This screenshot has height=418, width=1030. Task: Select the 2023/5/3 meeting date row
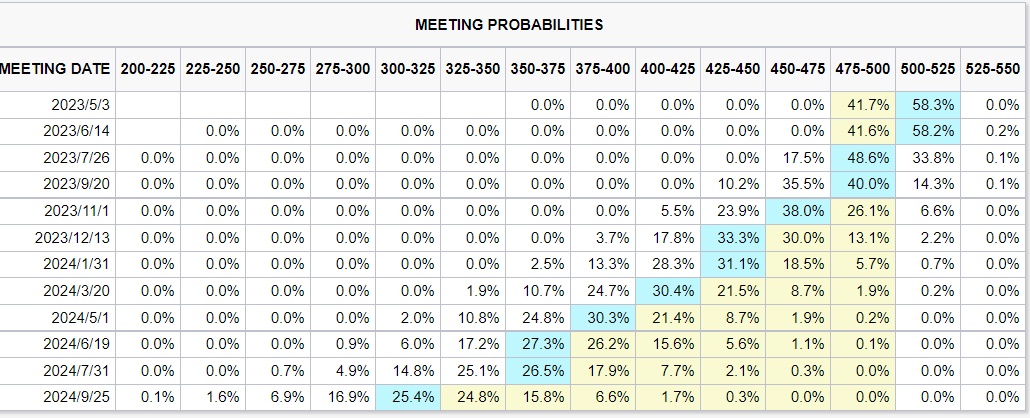click(x=82, y=105)
